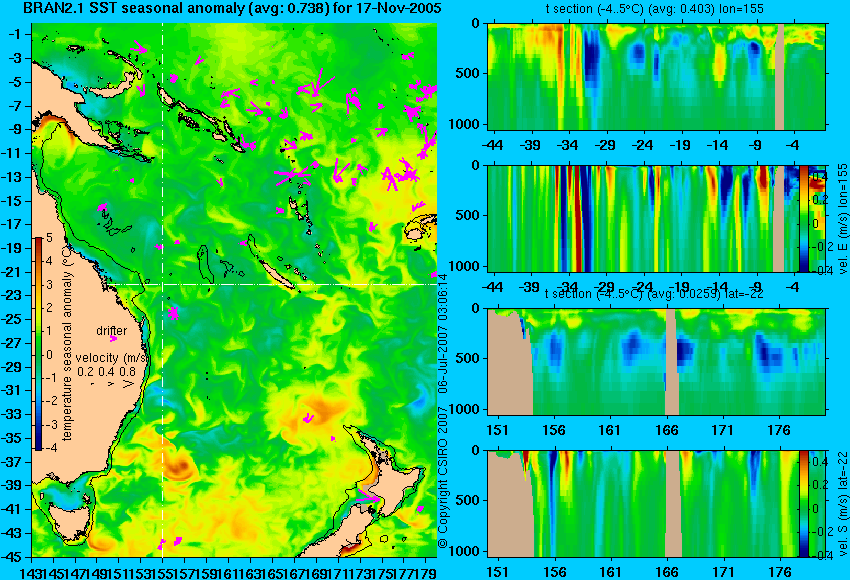Screen dimensions: 850x580
Task: Select the "t section (avg: 0.403) lon=155" title
Action: pyautogui.click(x=654, y=9)
